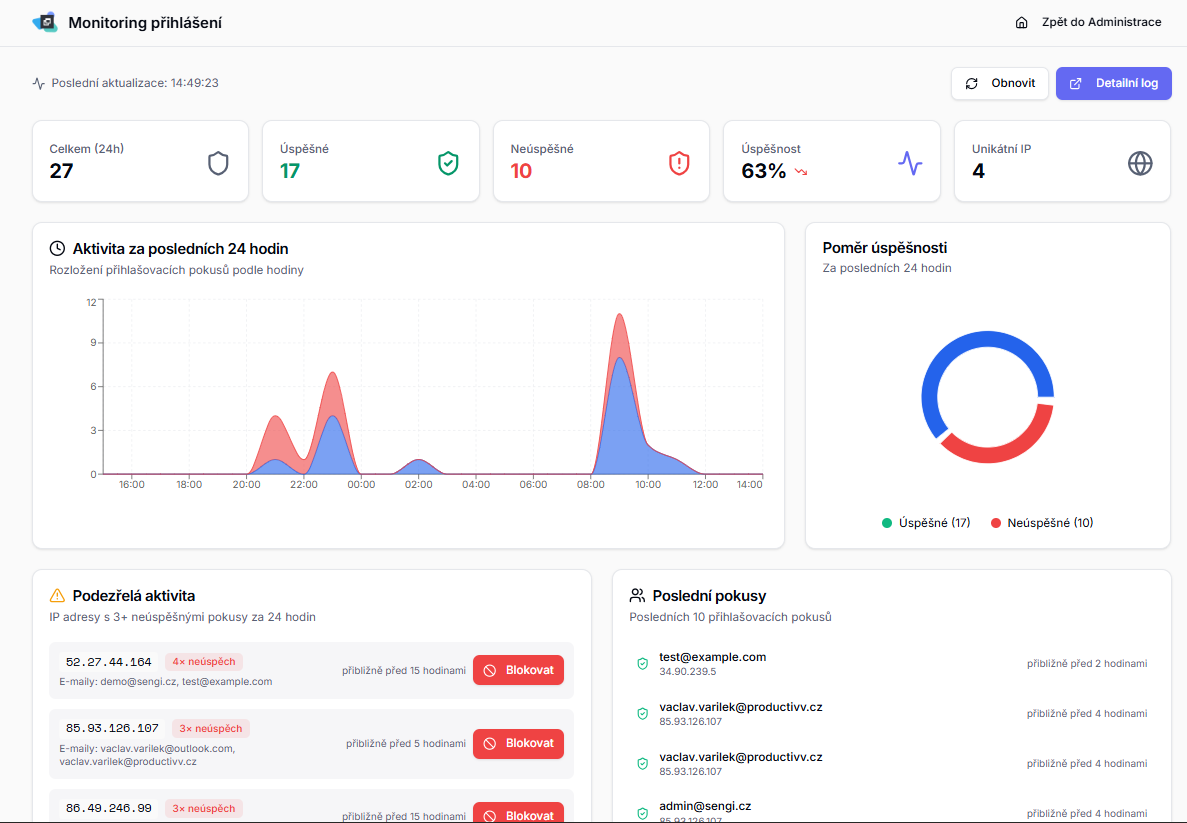Open the Detailní log
This screenshot has width=1187, height=823.
(x=1113, y=83)
